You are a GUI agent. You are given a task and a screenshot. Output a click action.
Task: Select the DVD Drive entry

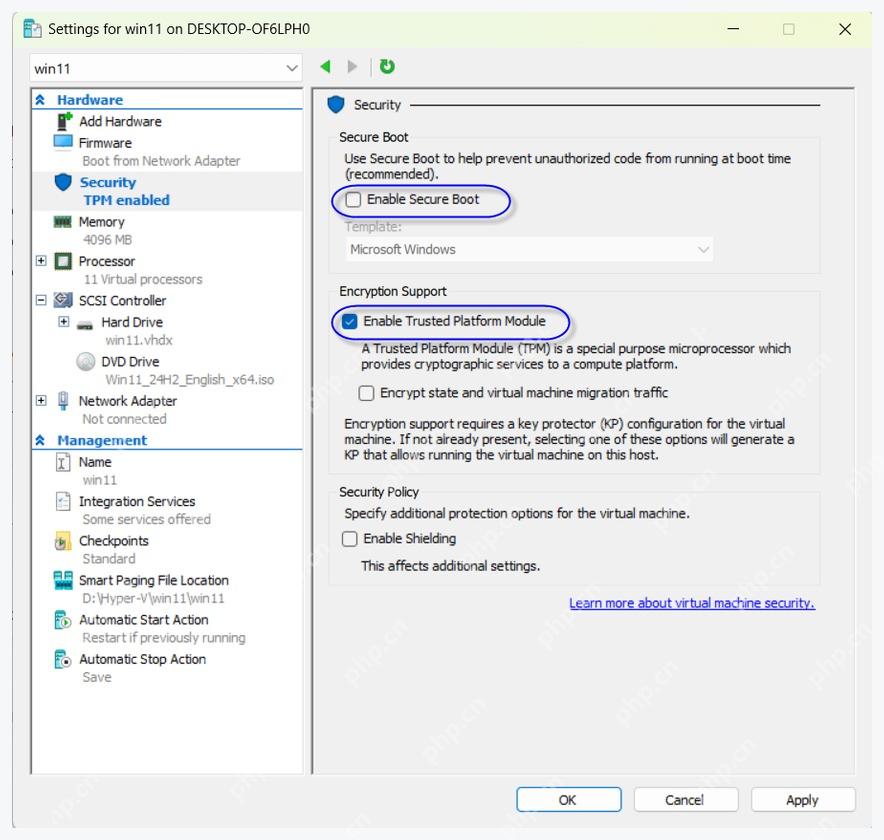(130, 362)
